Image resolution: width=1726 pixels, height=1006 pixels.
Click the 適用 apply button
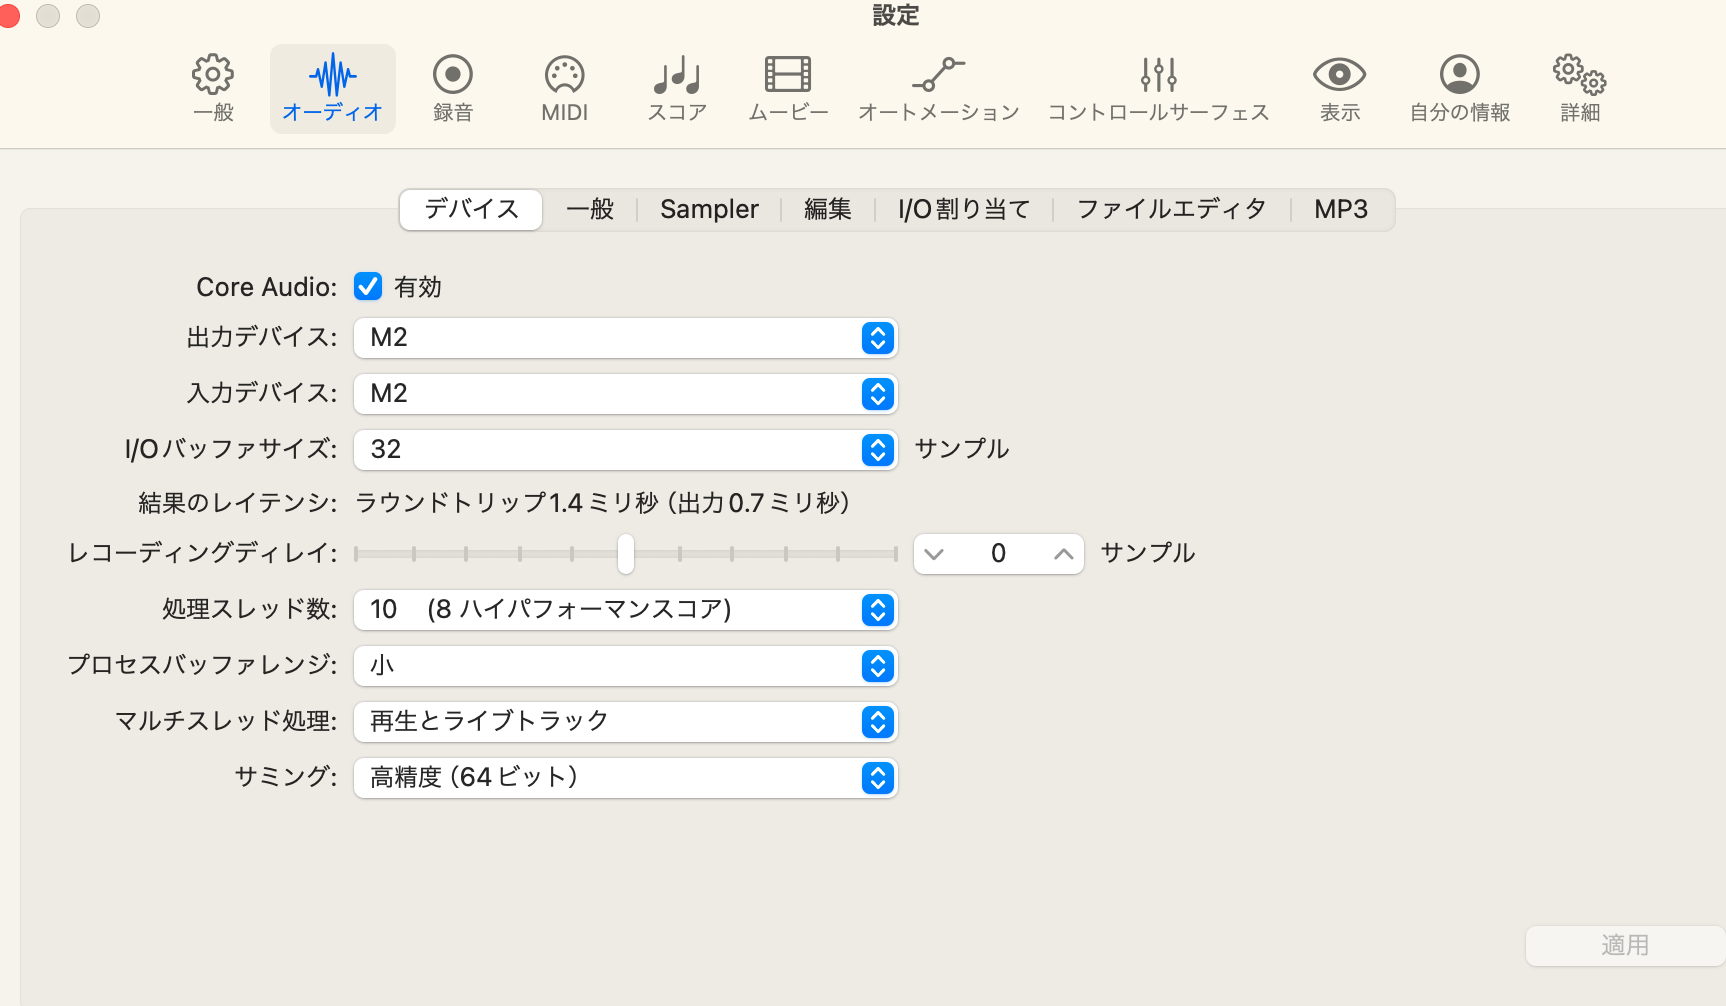click(x=1625, y=945)
